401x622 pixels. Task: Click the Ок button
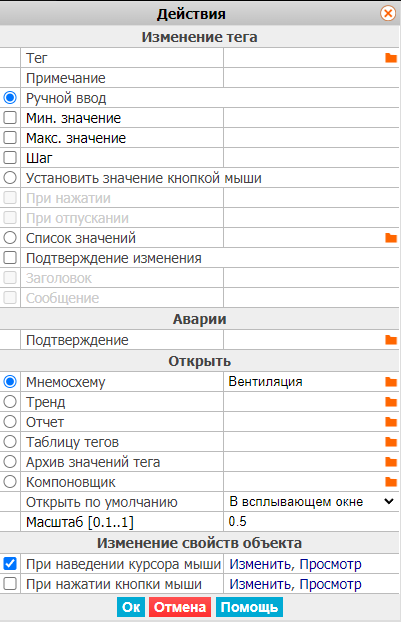point(131,607)
